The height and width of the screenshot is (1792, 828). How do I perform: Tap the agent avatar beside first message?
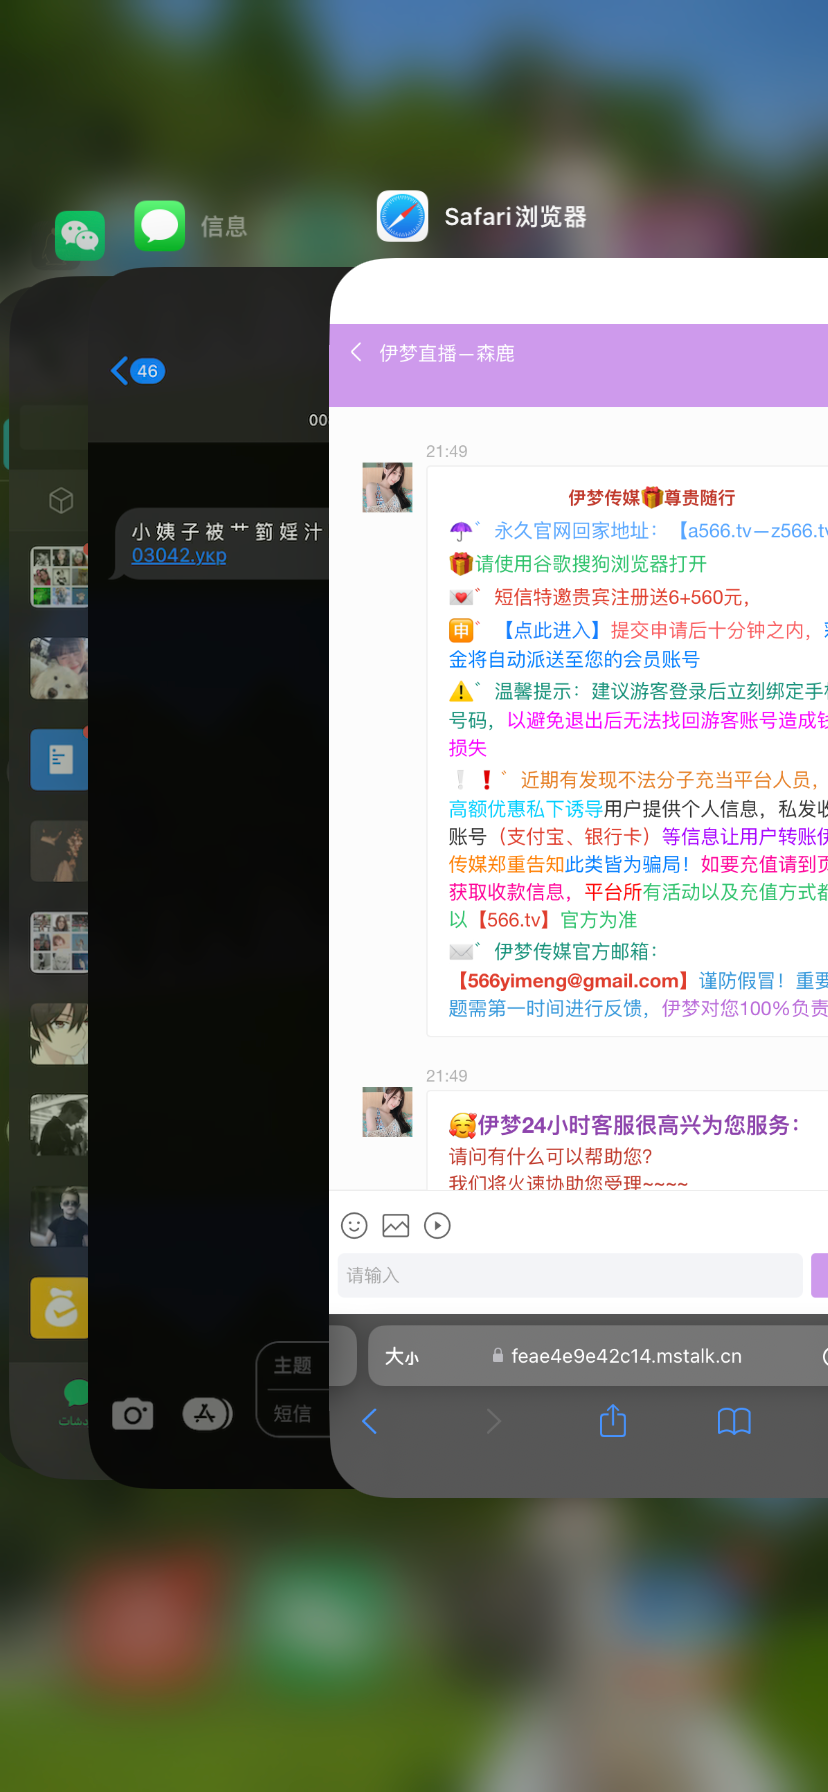tap(387, 487)
